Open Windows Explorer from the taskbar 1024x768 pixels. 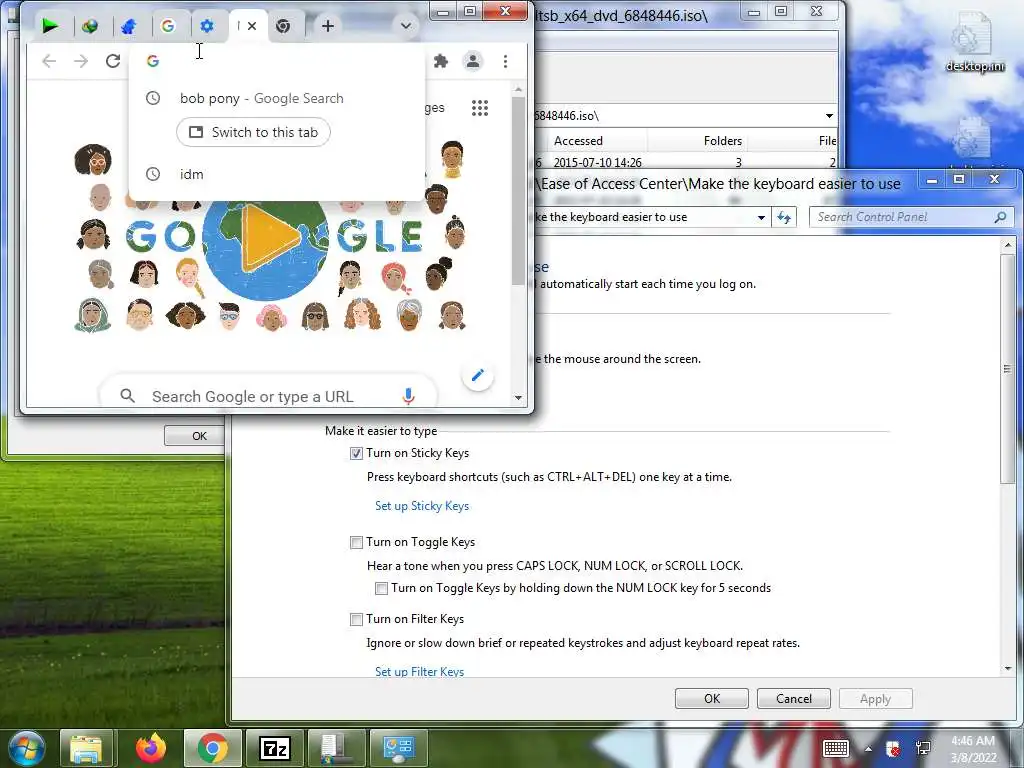(86, 748)
